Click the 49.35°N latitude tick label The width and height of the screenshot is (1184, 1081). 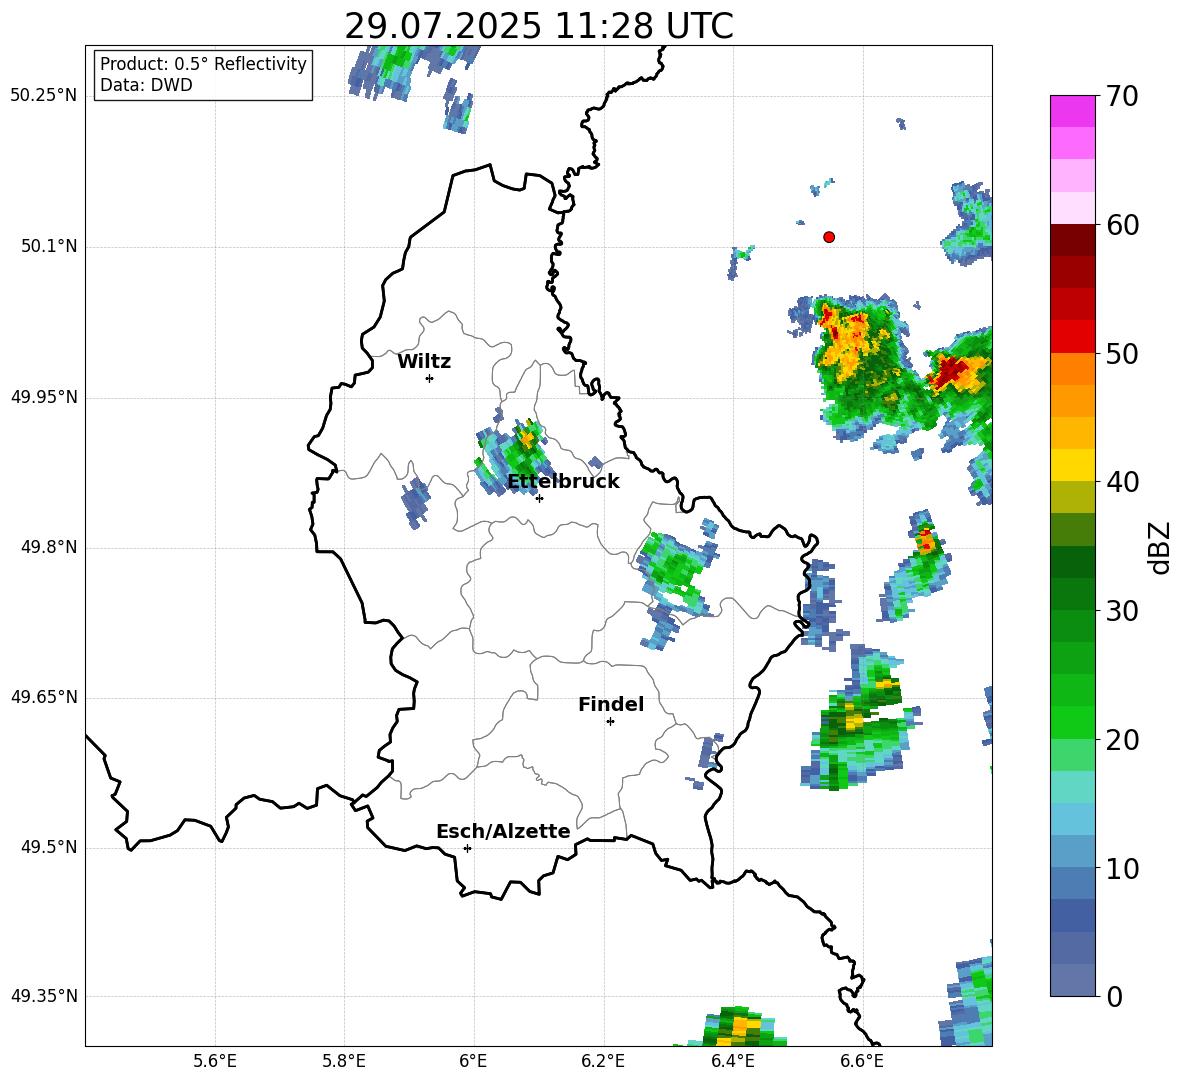tap(43, 996)
